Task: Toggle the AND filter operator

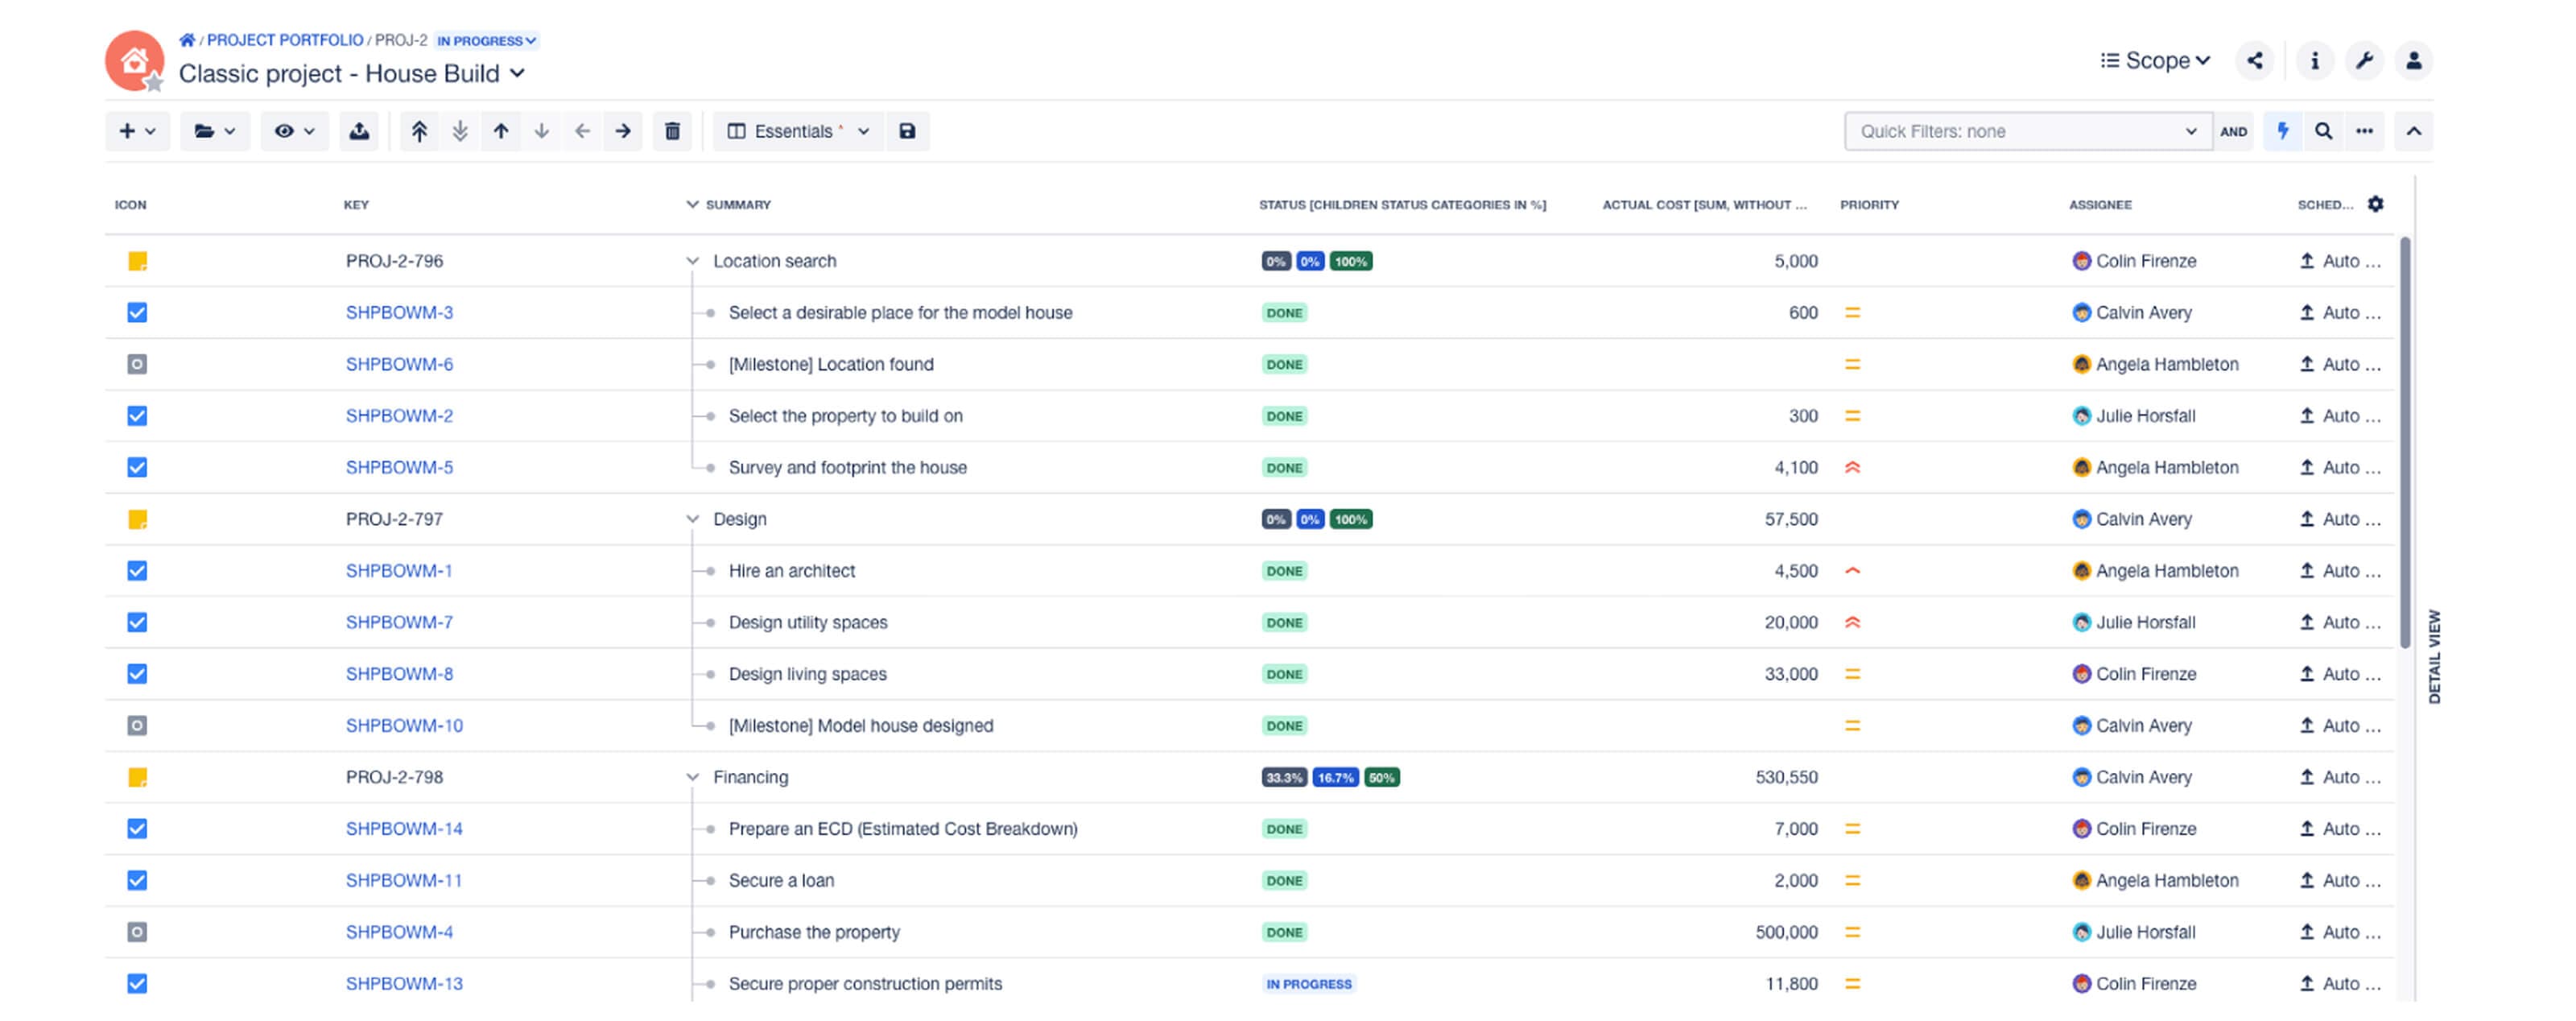Action: pyautogui.click(x=2233, y=132)
